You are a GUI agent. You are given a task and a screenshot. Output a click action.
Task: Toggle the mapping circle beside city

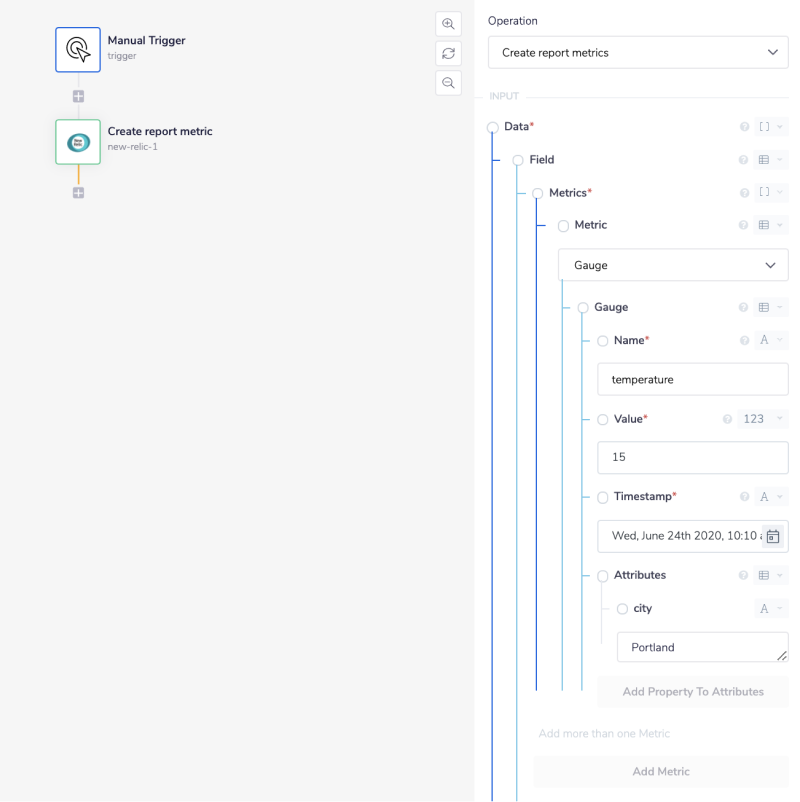tap(620, 608)
